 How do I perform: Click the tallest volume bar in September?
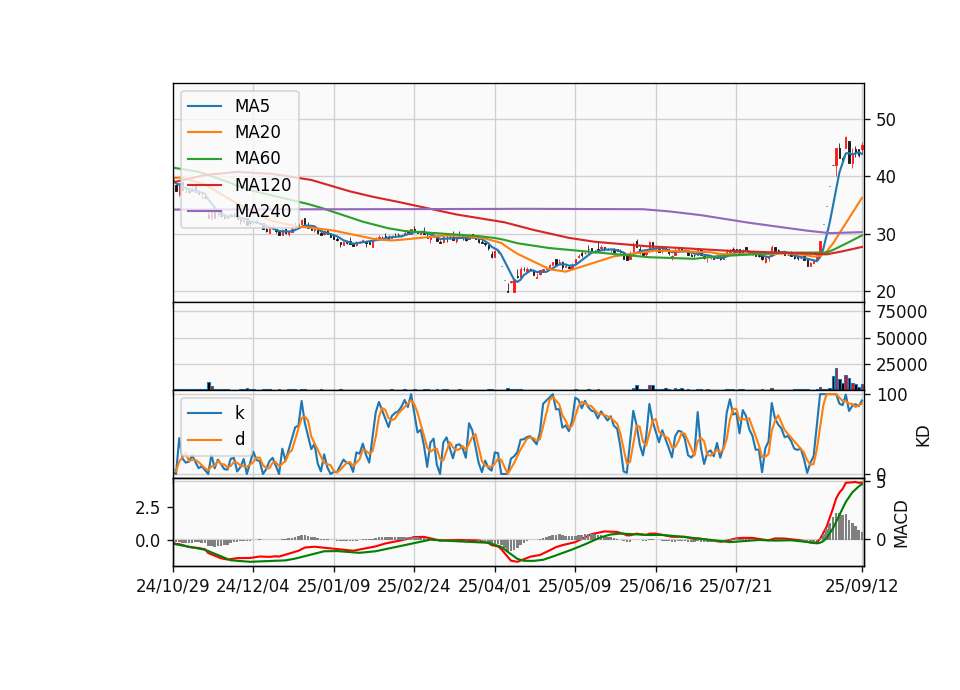pyautogui.click(x=836, y=379)
